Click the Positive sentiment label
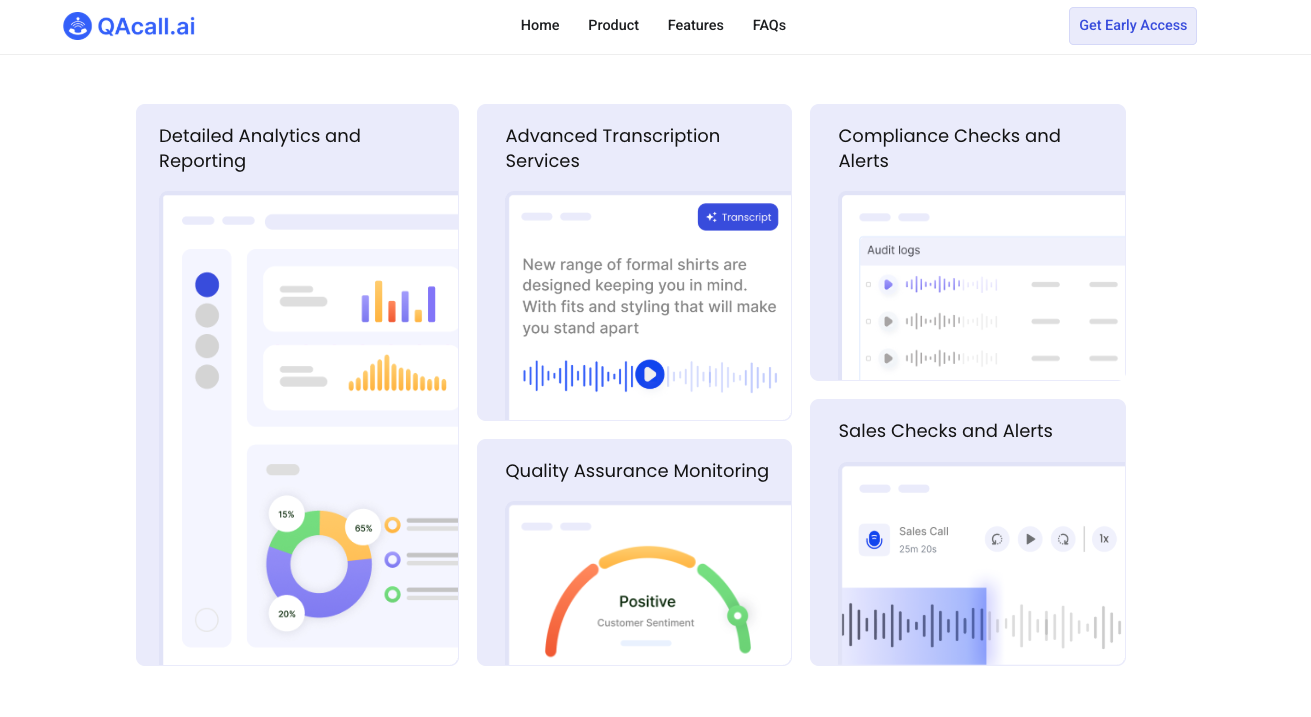 point(647,602)
